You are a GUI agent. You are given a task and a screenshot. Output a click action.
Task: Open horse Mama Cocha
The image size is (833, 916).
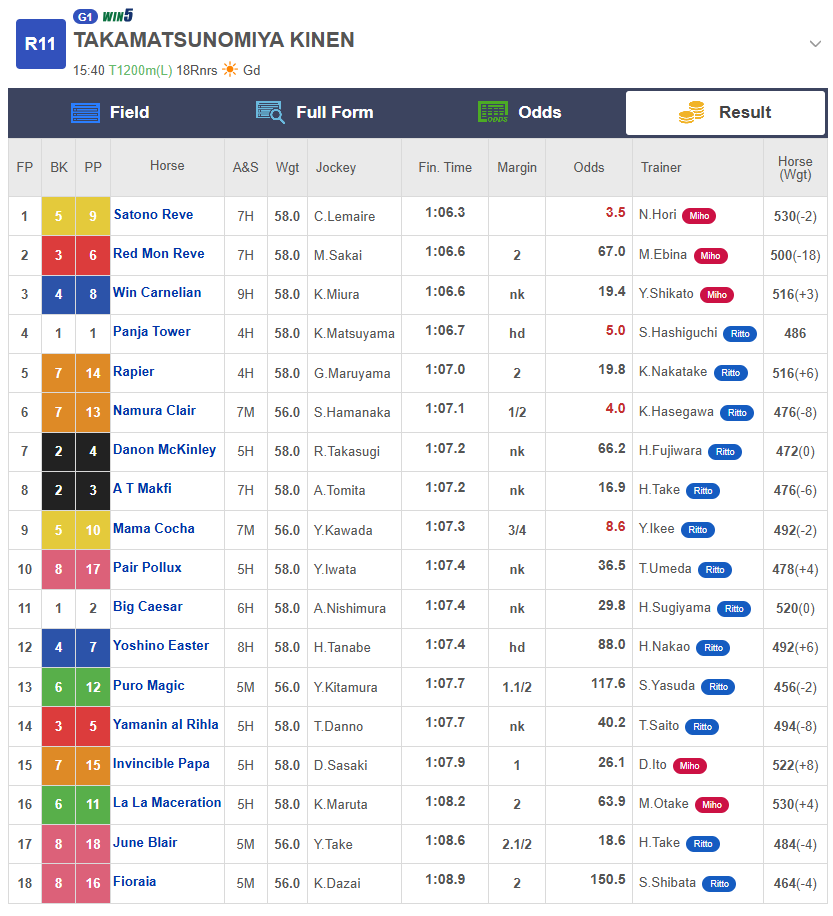tap(154, 529)
